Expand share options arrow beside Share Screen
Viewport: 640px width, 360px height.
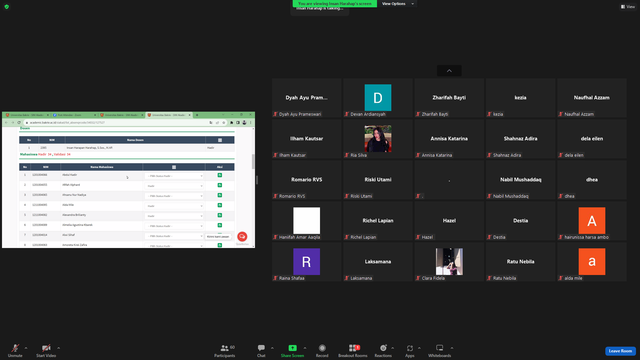coord(304,348)
